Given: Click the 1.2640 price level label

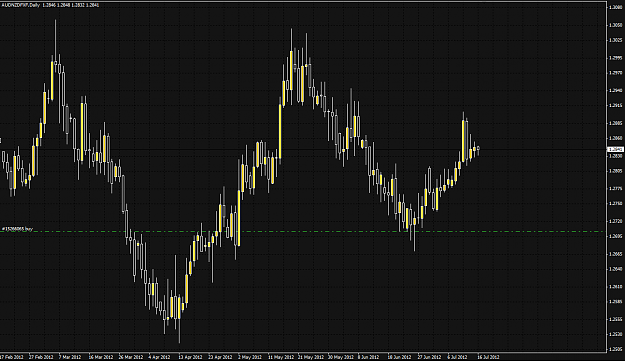Looking at the screenshot, I should (x=616, y=269).
